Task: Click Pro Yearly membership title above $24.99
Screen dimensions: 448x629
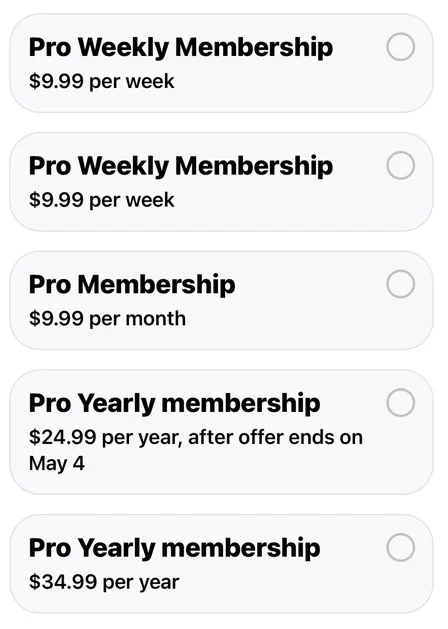Action: pos(174,403)
